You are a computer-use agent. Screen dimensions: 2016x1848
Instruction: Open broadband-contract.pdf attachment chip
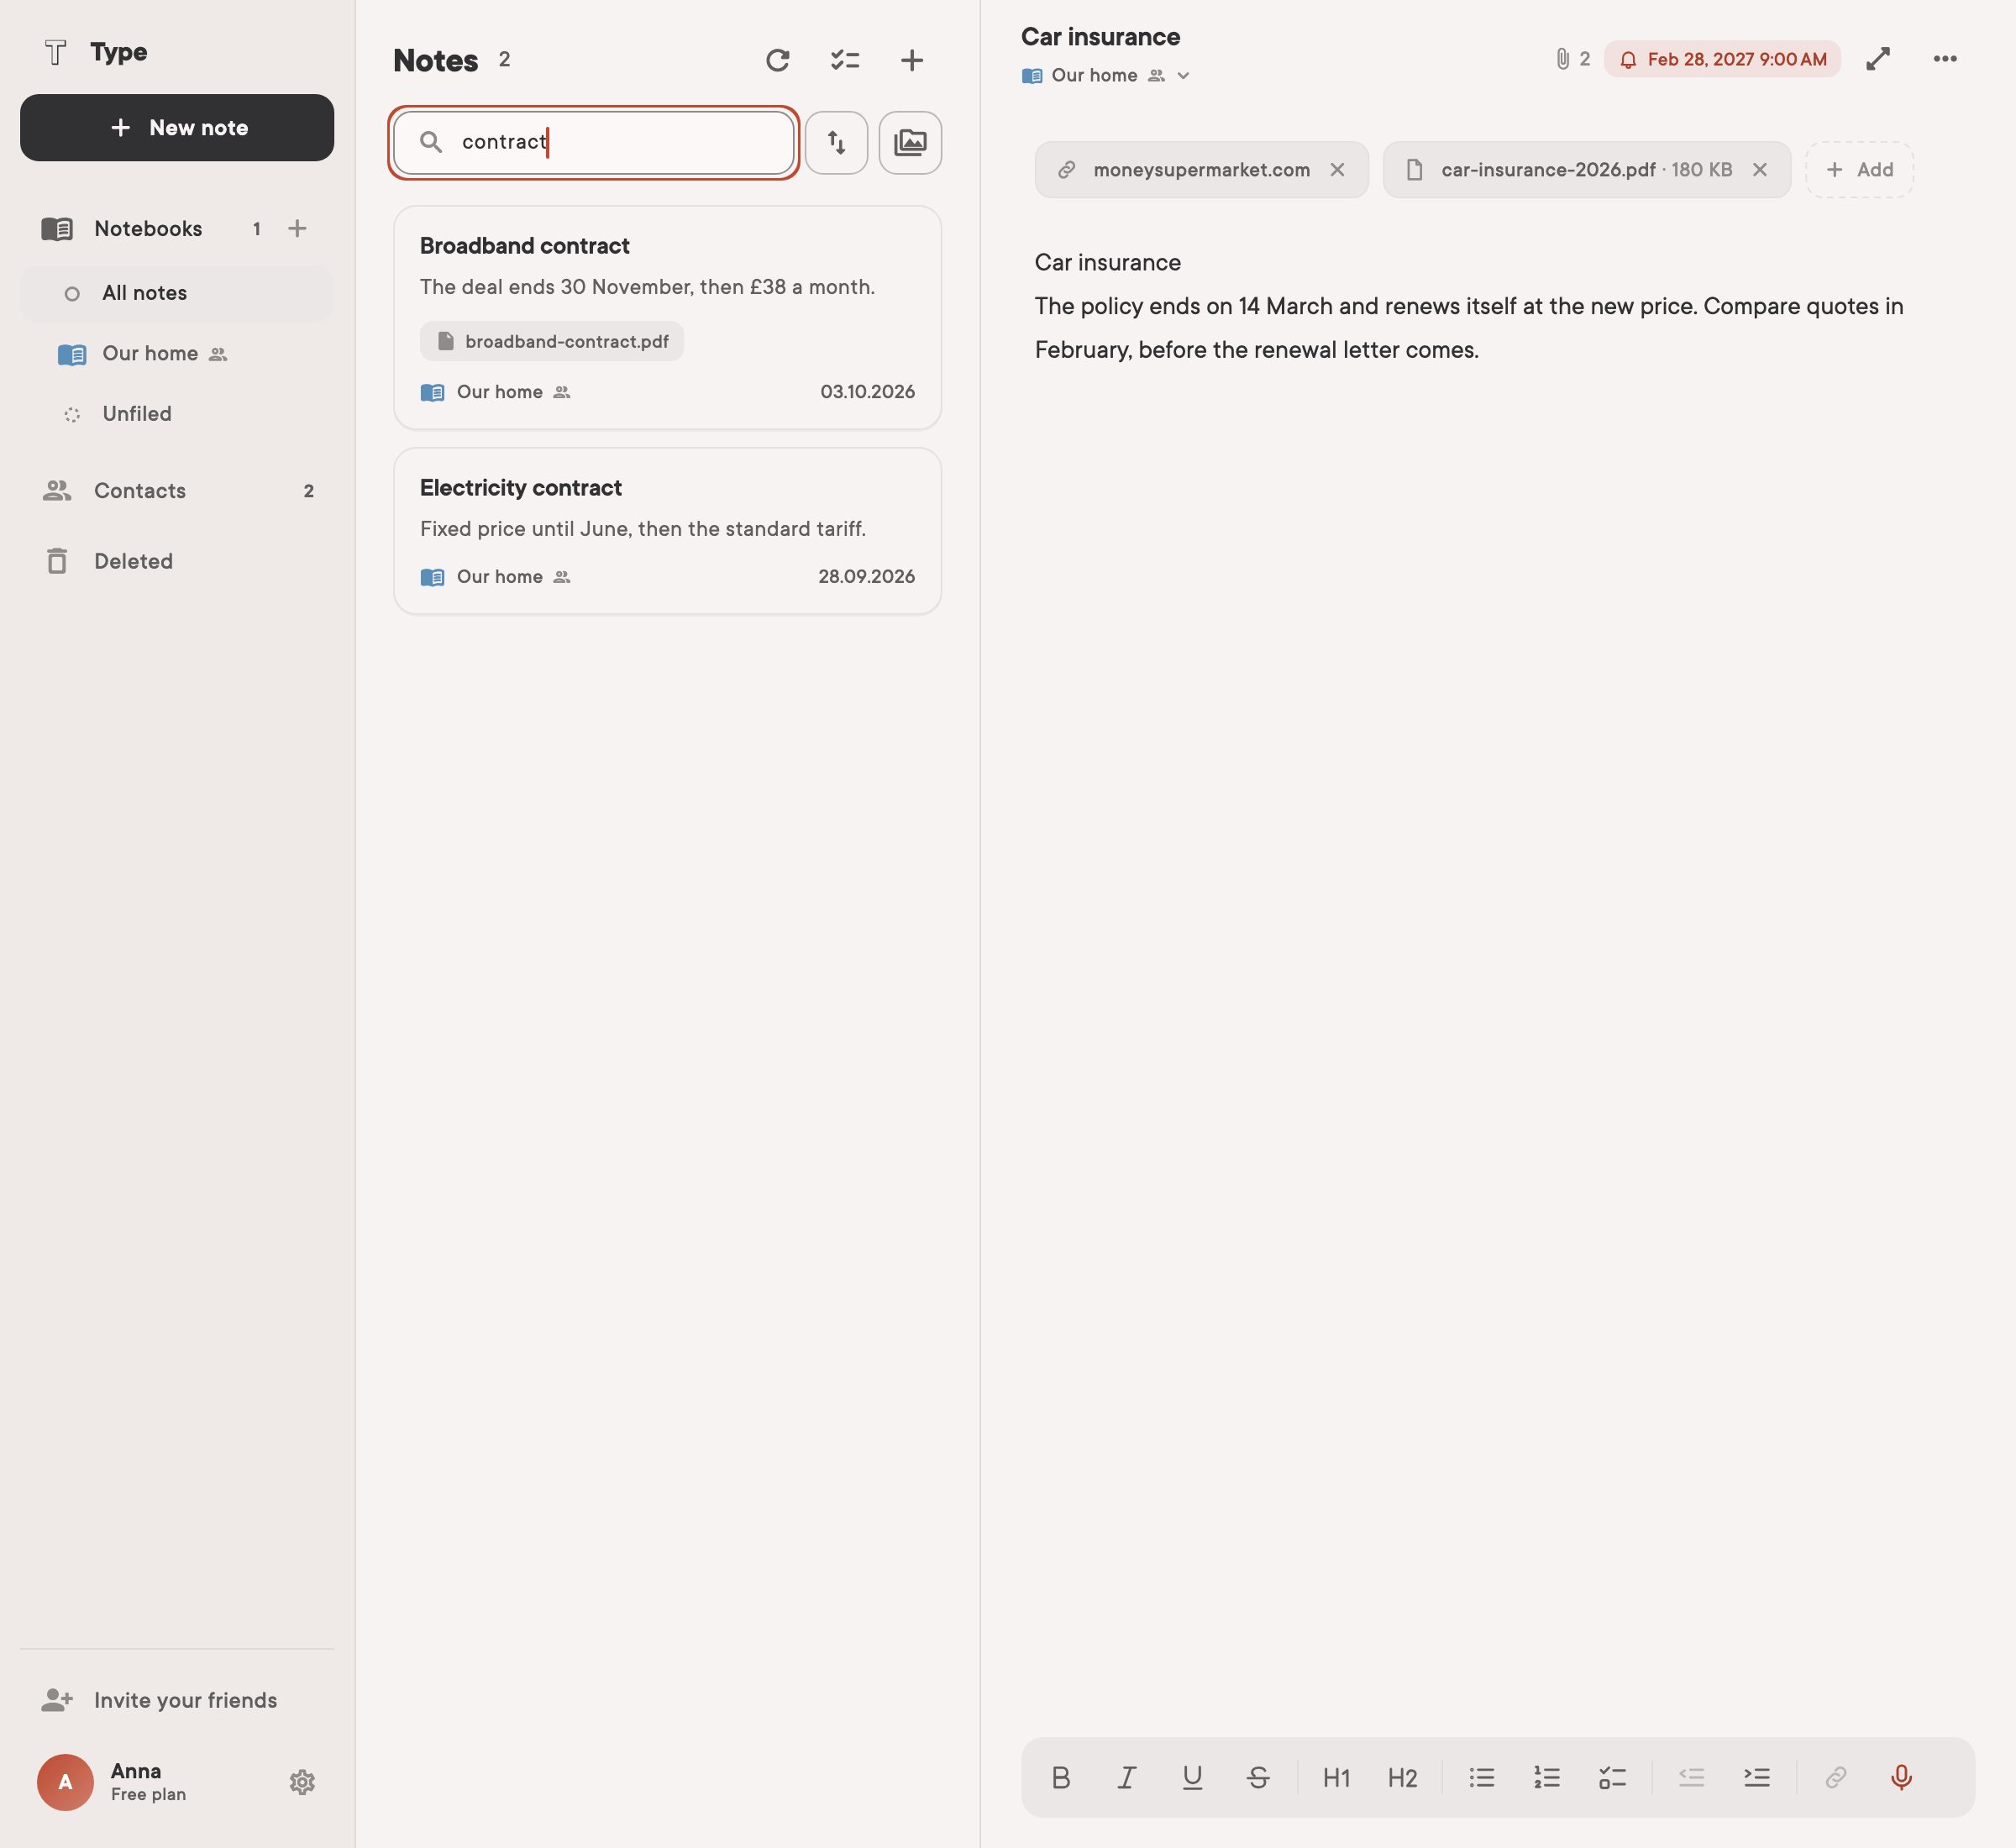(552, 341)
